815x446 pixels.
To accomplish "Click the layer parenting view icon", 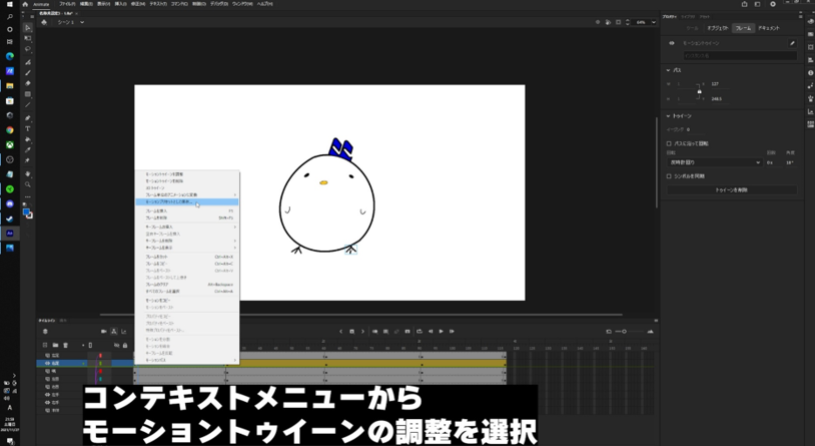I will point(114,331).
